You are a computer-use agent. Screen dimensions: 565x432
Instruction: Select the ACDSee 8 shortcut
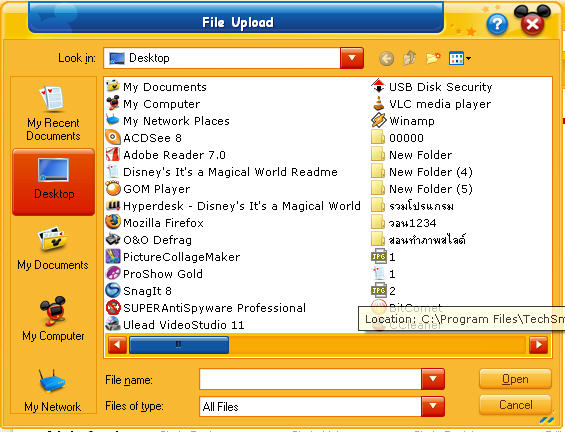tap(144, 138)
